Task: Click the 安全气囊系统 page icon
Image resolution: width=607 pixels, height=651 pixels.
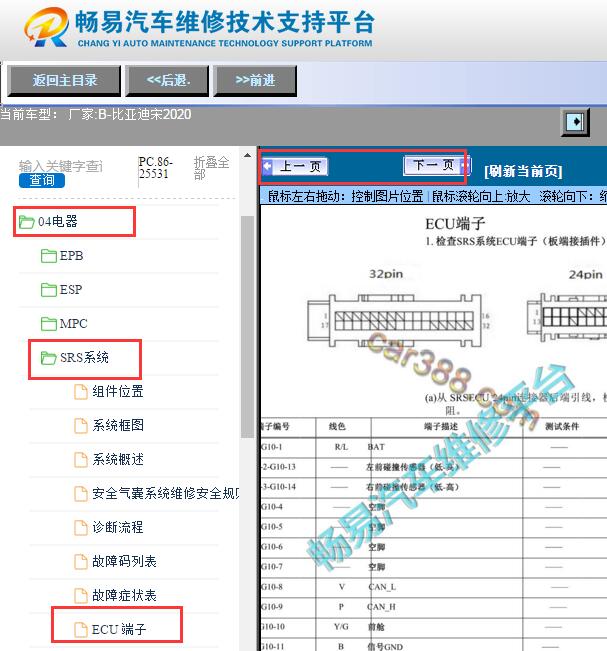Action: click(x=81, y=494)
